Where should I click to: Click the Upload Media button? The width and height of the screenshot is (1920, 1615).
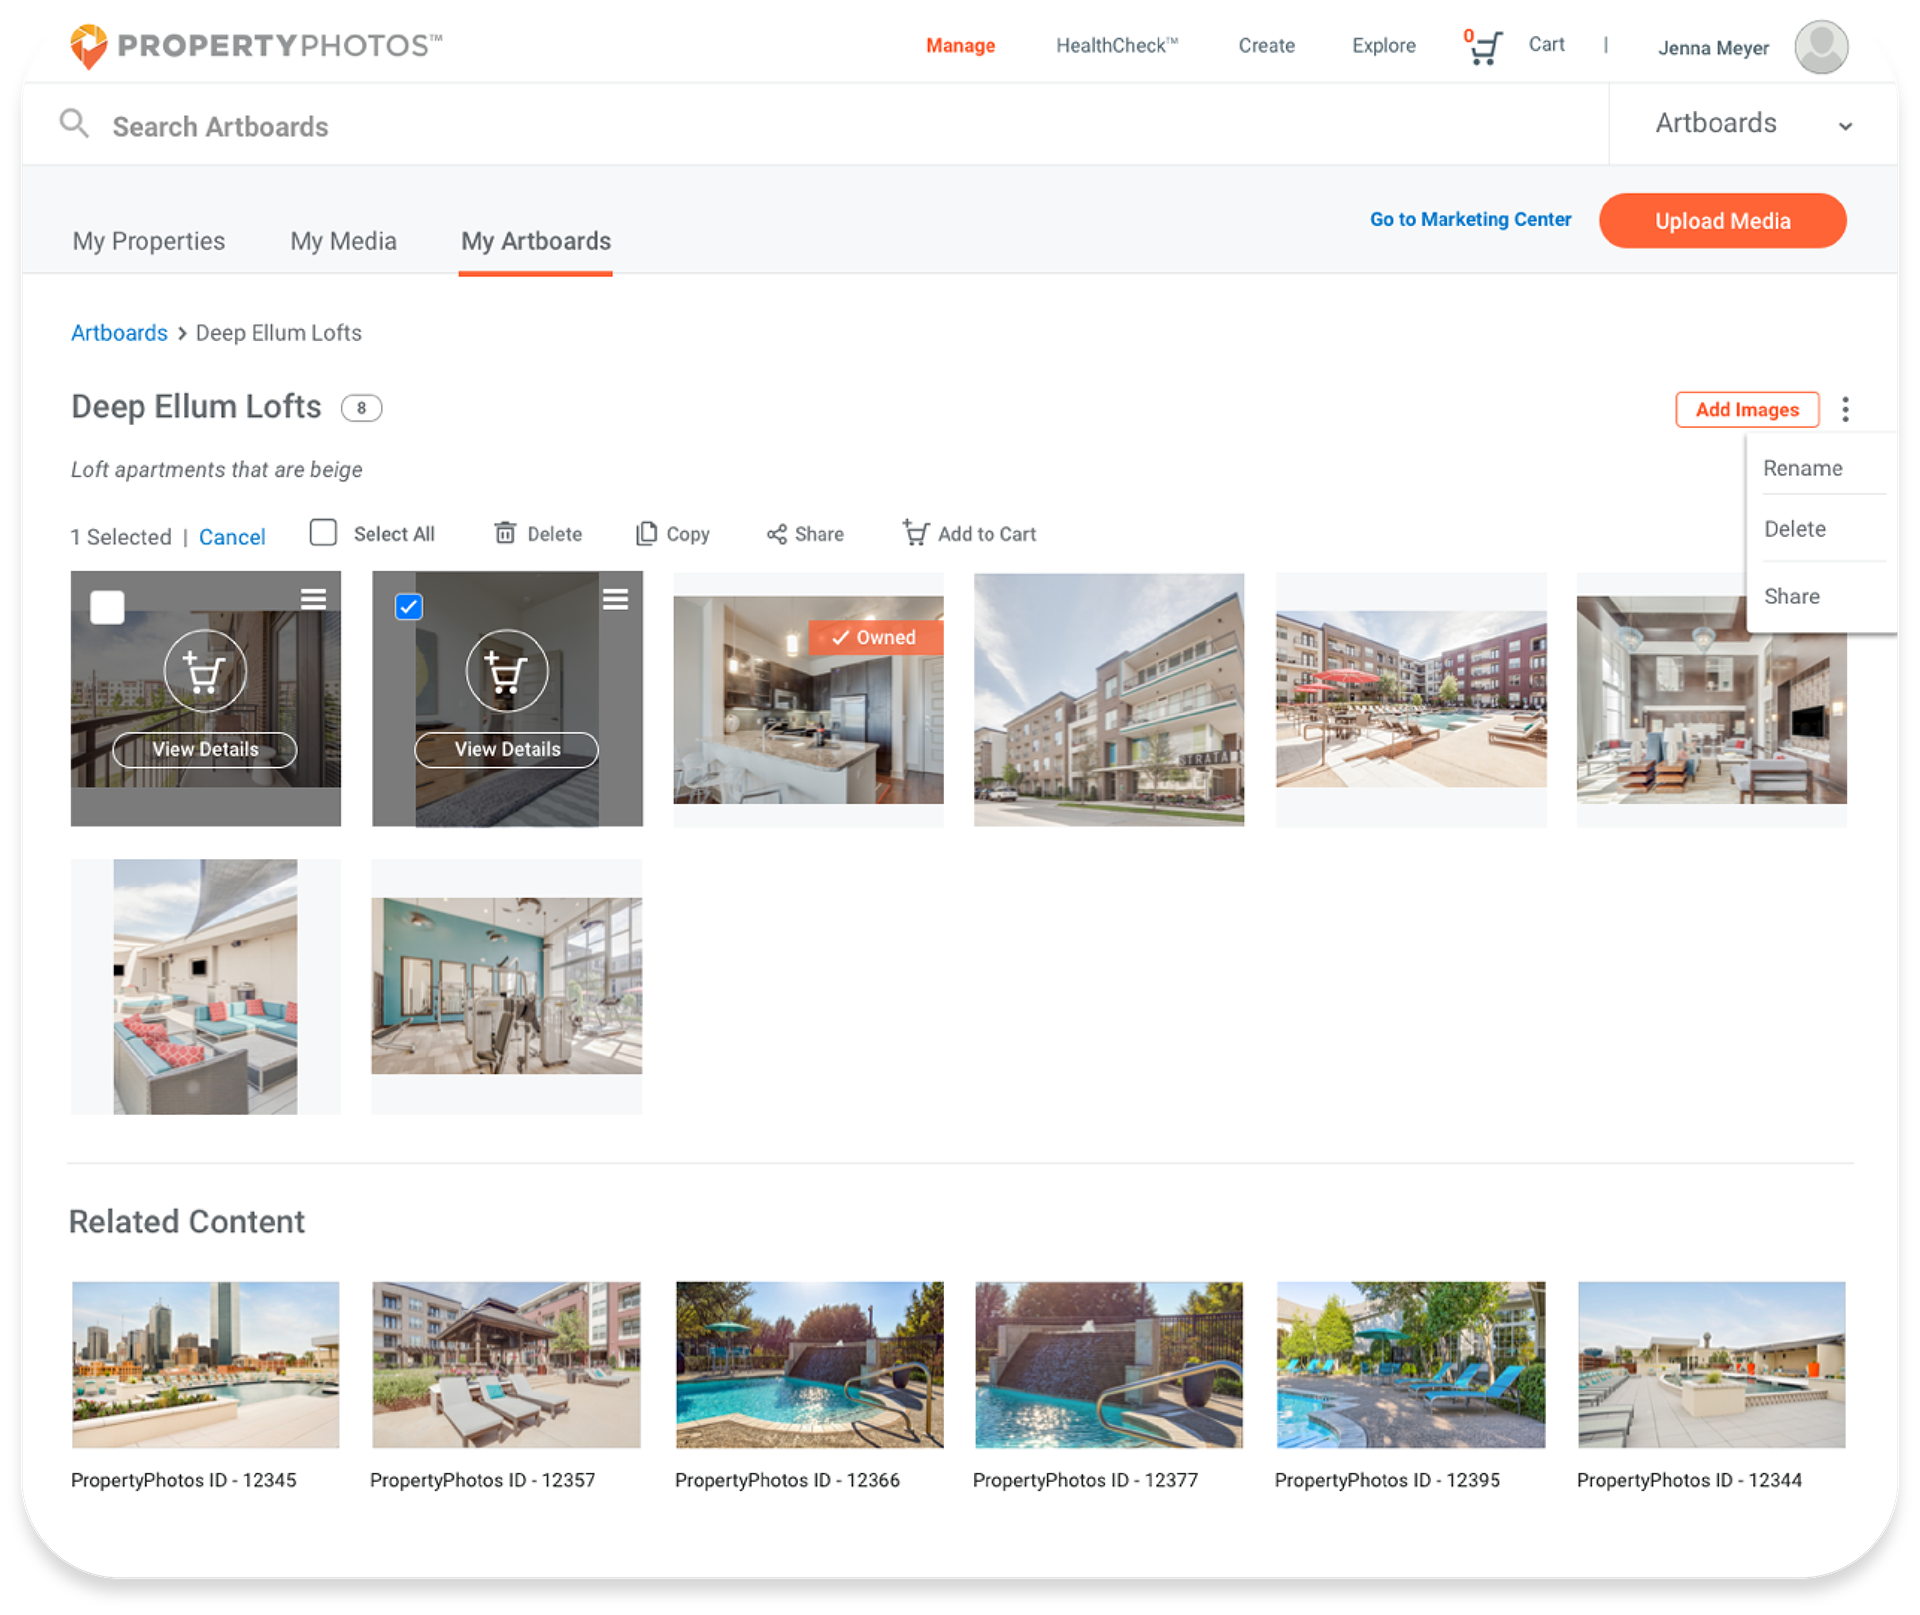point(1722,221)
